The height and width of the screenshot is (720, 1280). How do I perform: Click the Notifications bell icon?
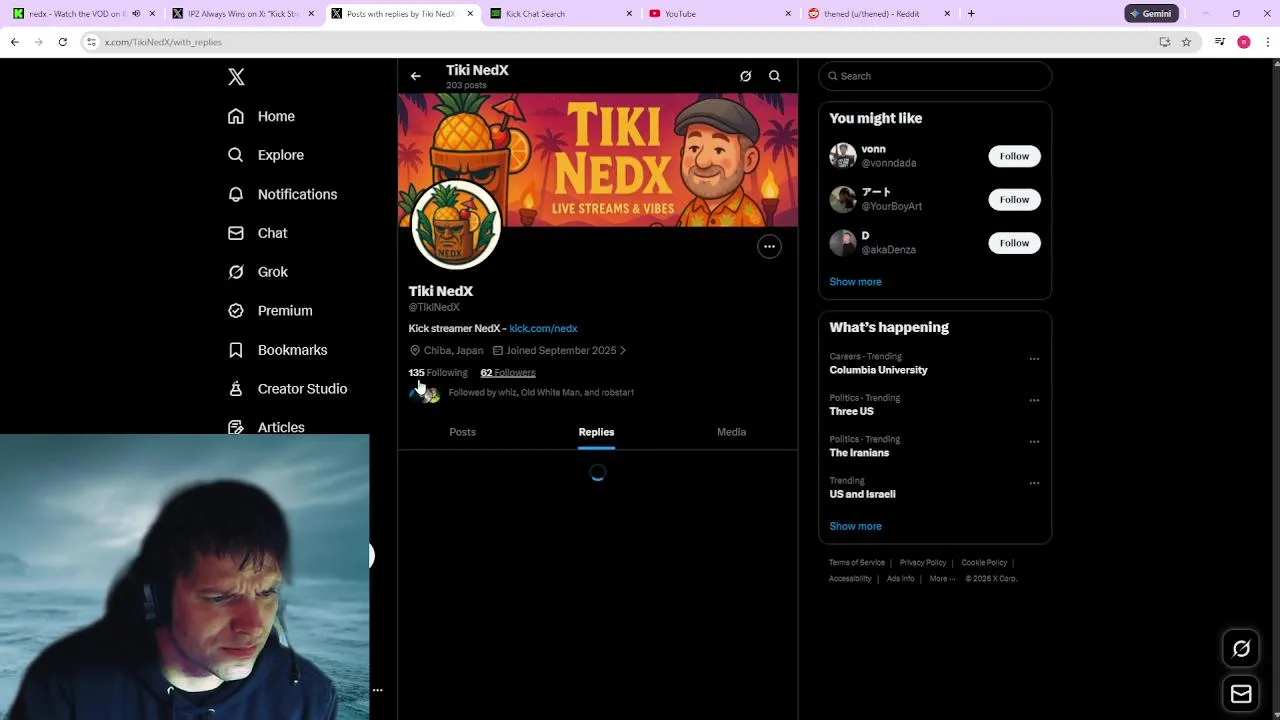(236, 194)
